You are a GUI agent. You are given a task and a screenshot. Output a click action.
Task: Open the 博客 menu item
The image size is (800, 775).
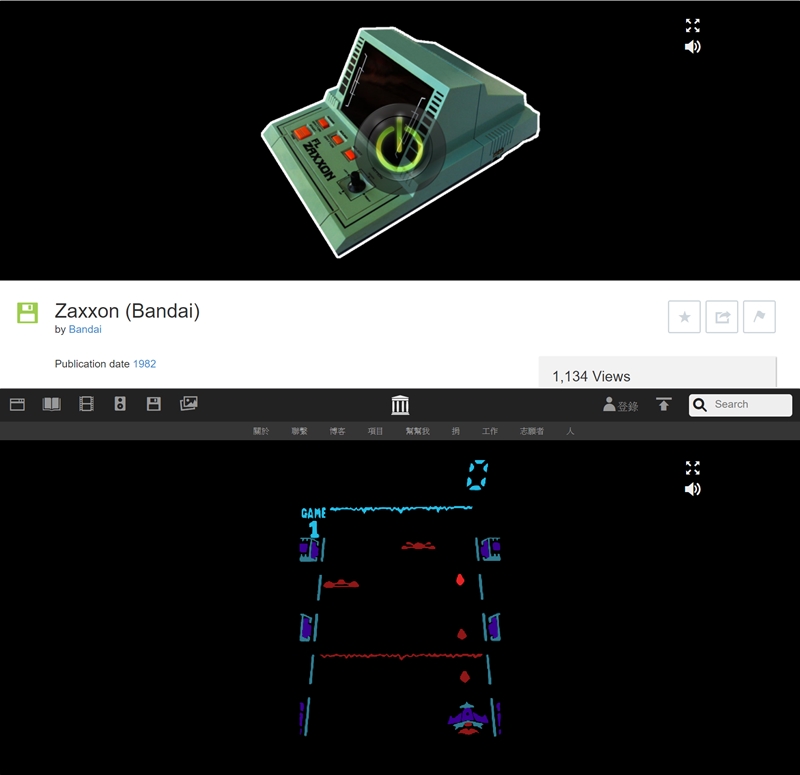[337, 431]
